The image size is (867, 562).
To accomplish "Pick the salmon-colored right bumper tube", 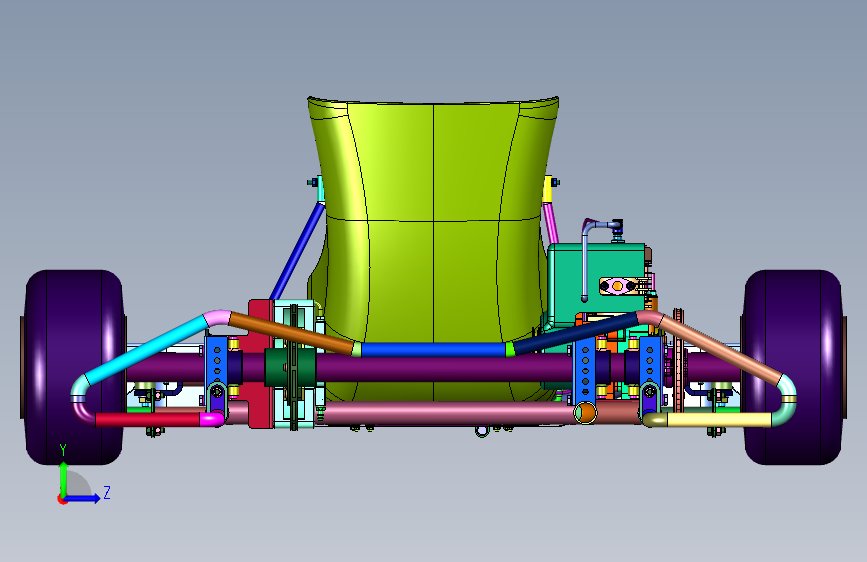I will [x=720, y=350].
